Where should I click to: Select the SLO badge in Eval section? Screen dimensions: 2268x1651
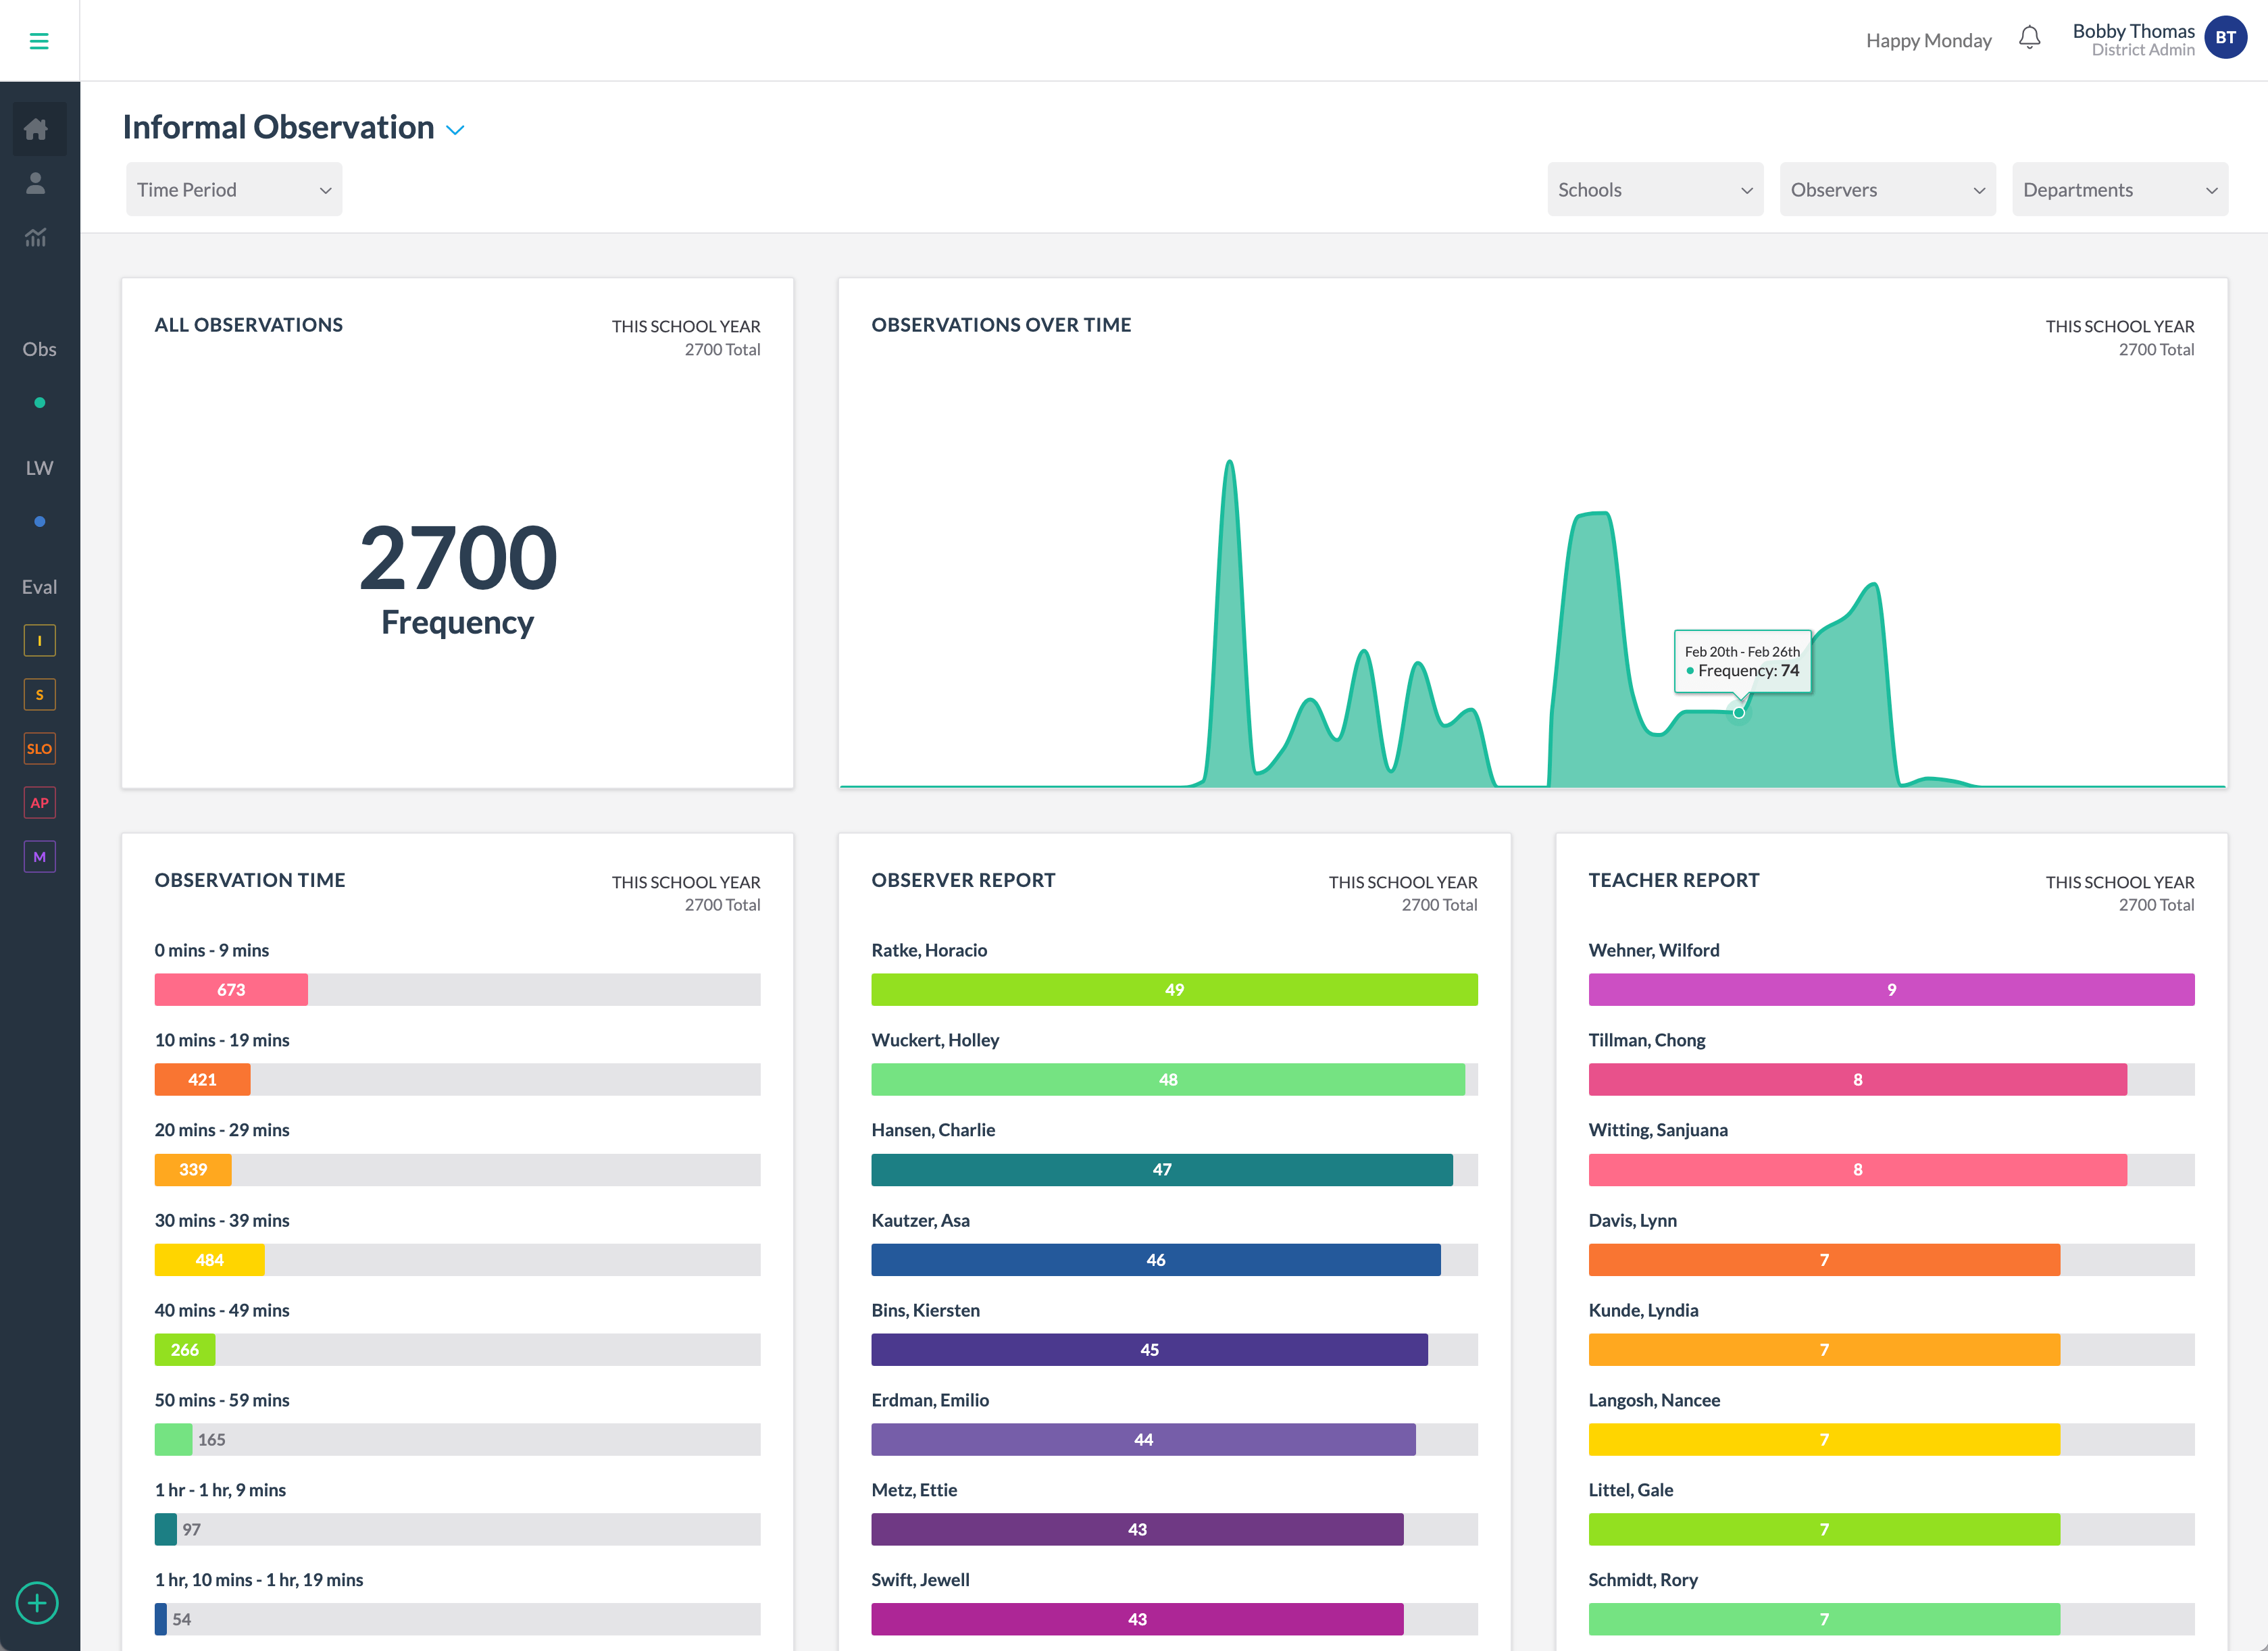point(39,748)
